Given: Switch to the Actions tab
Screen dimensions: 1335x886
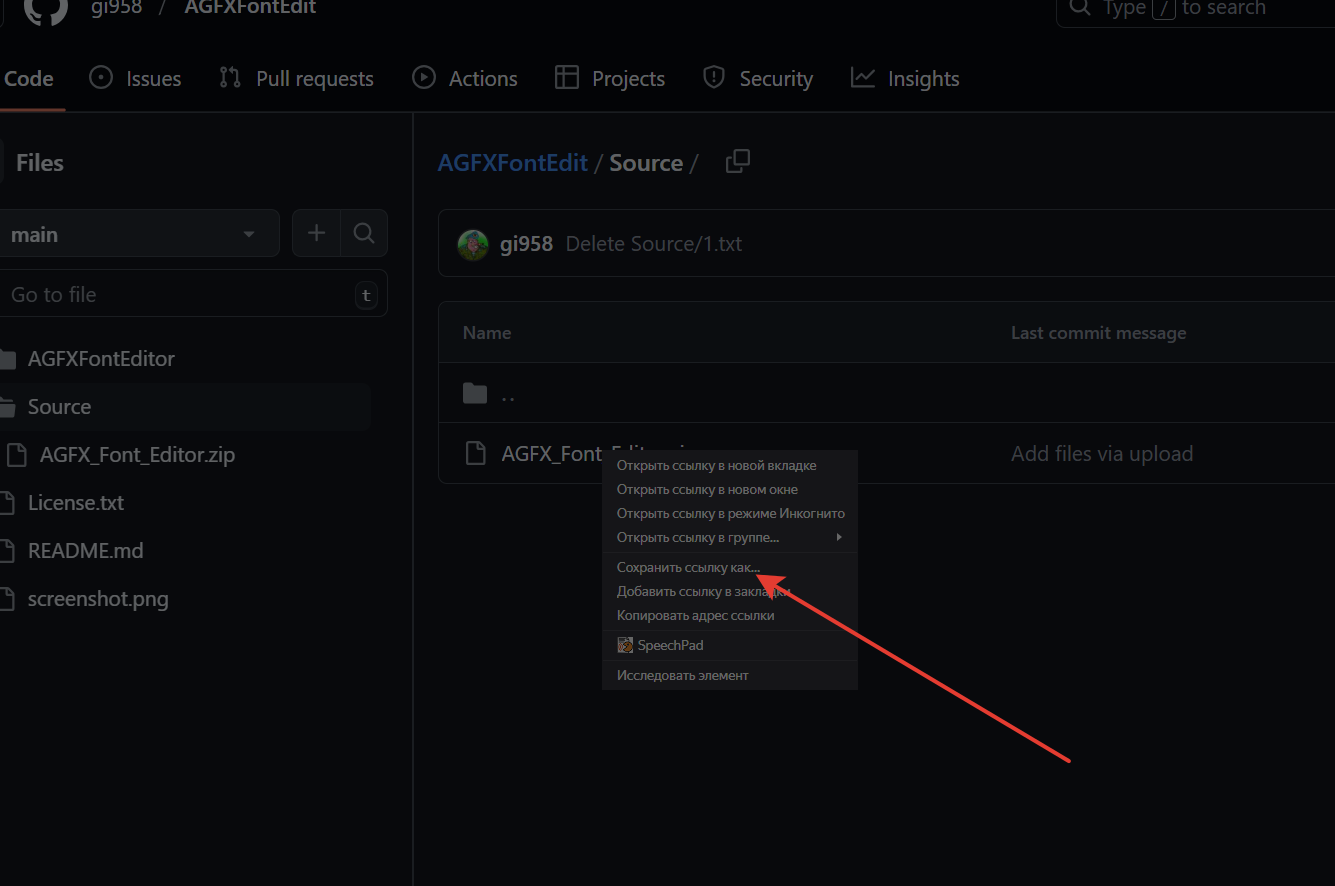Looking at the screenshot, I should pyautogui.click(x=465, y=79).
